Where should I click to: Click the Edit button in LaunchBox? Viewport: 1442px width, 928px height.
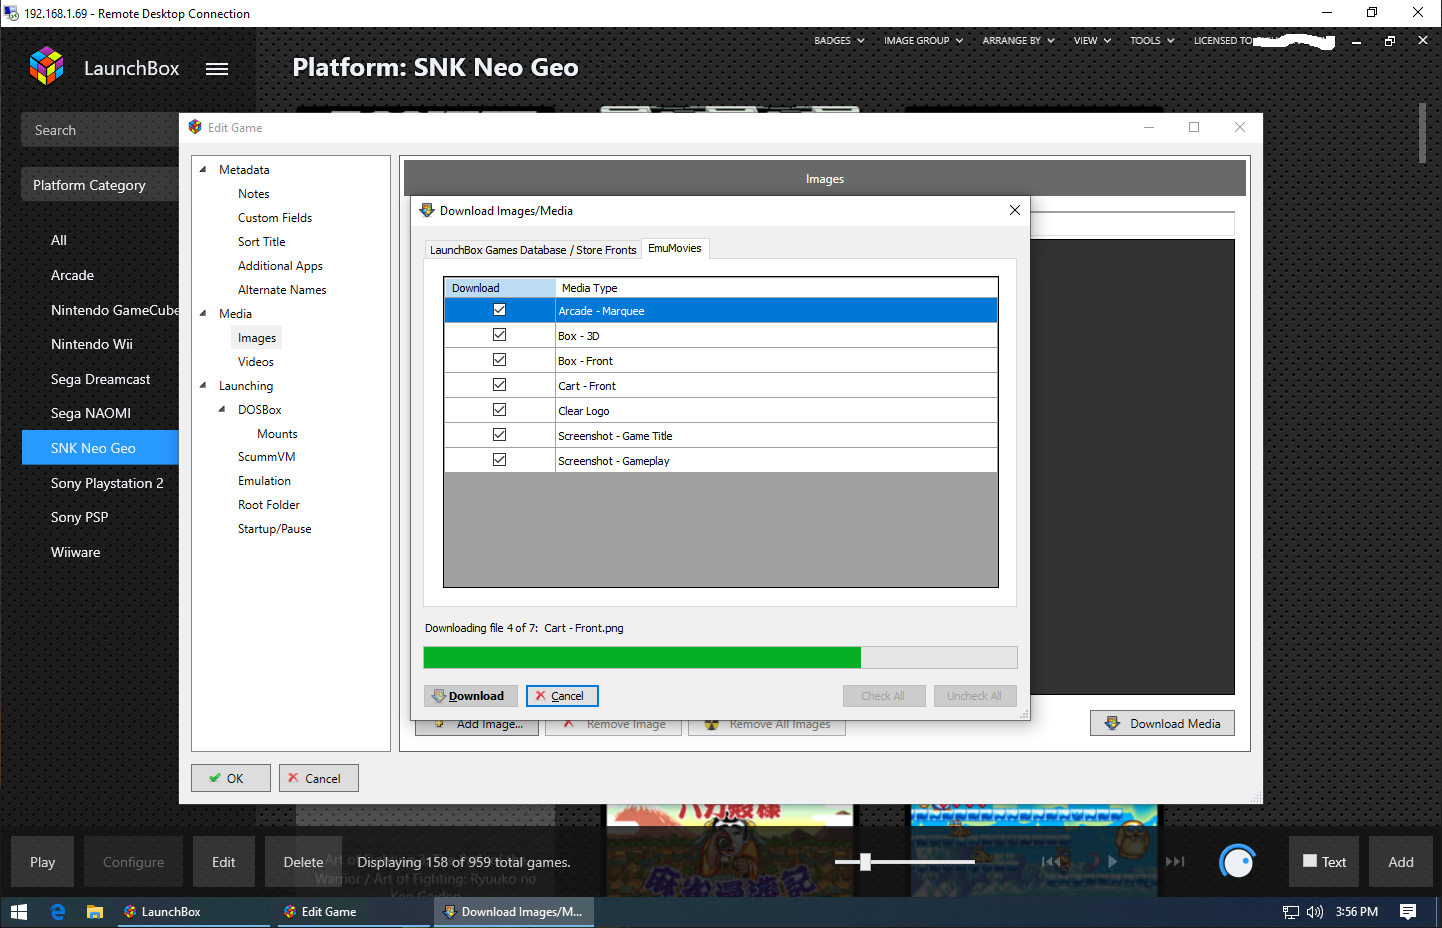coord(224,862)
